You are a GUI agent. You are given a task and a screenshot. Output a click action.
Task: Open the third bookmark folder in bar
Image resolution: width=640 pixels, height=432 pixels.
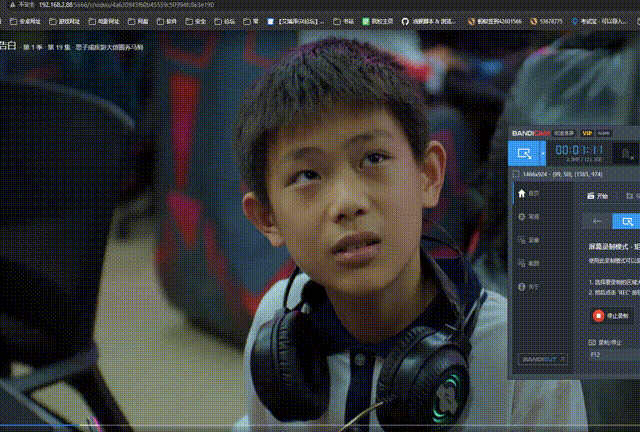pos(104,21)
